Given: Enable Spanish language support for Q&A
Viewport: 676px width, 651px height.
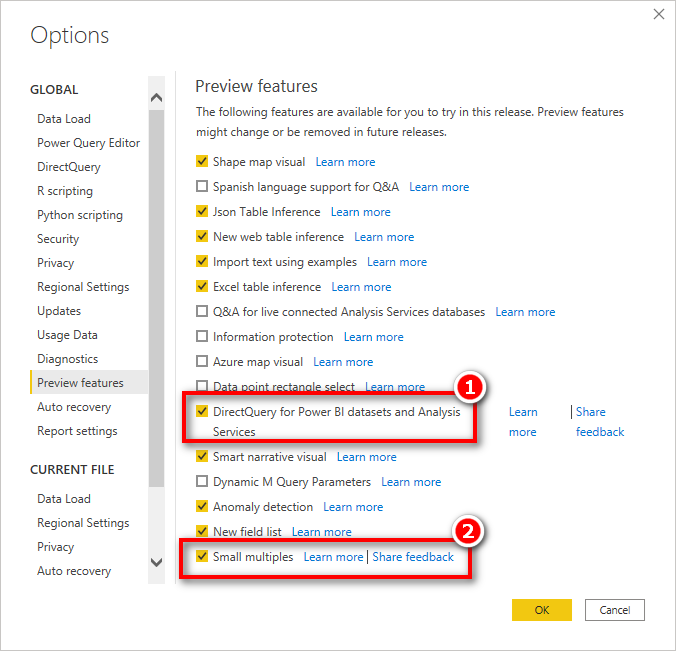Looking at the screenshot, I should pyautogui.click(x=202, y=186).
